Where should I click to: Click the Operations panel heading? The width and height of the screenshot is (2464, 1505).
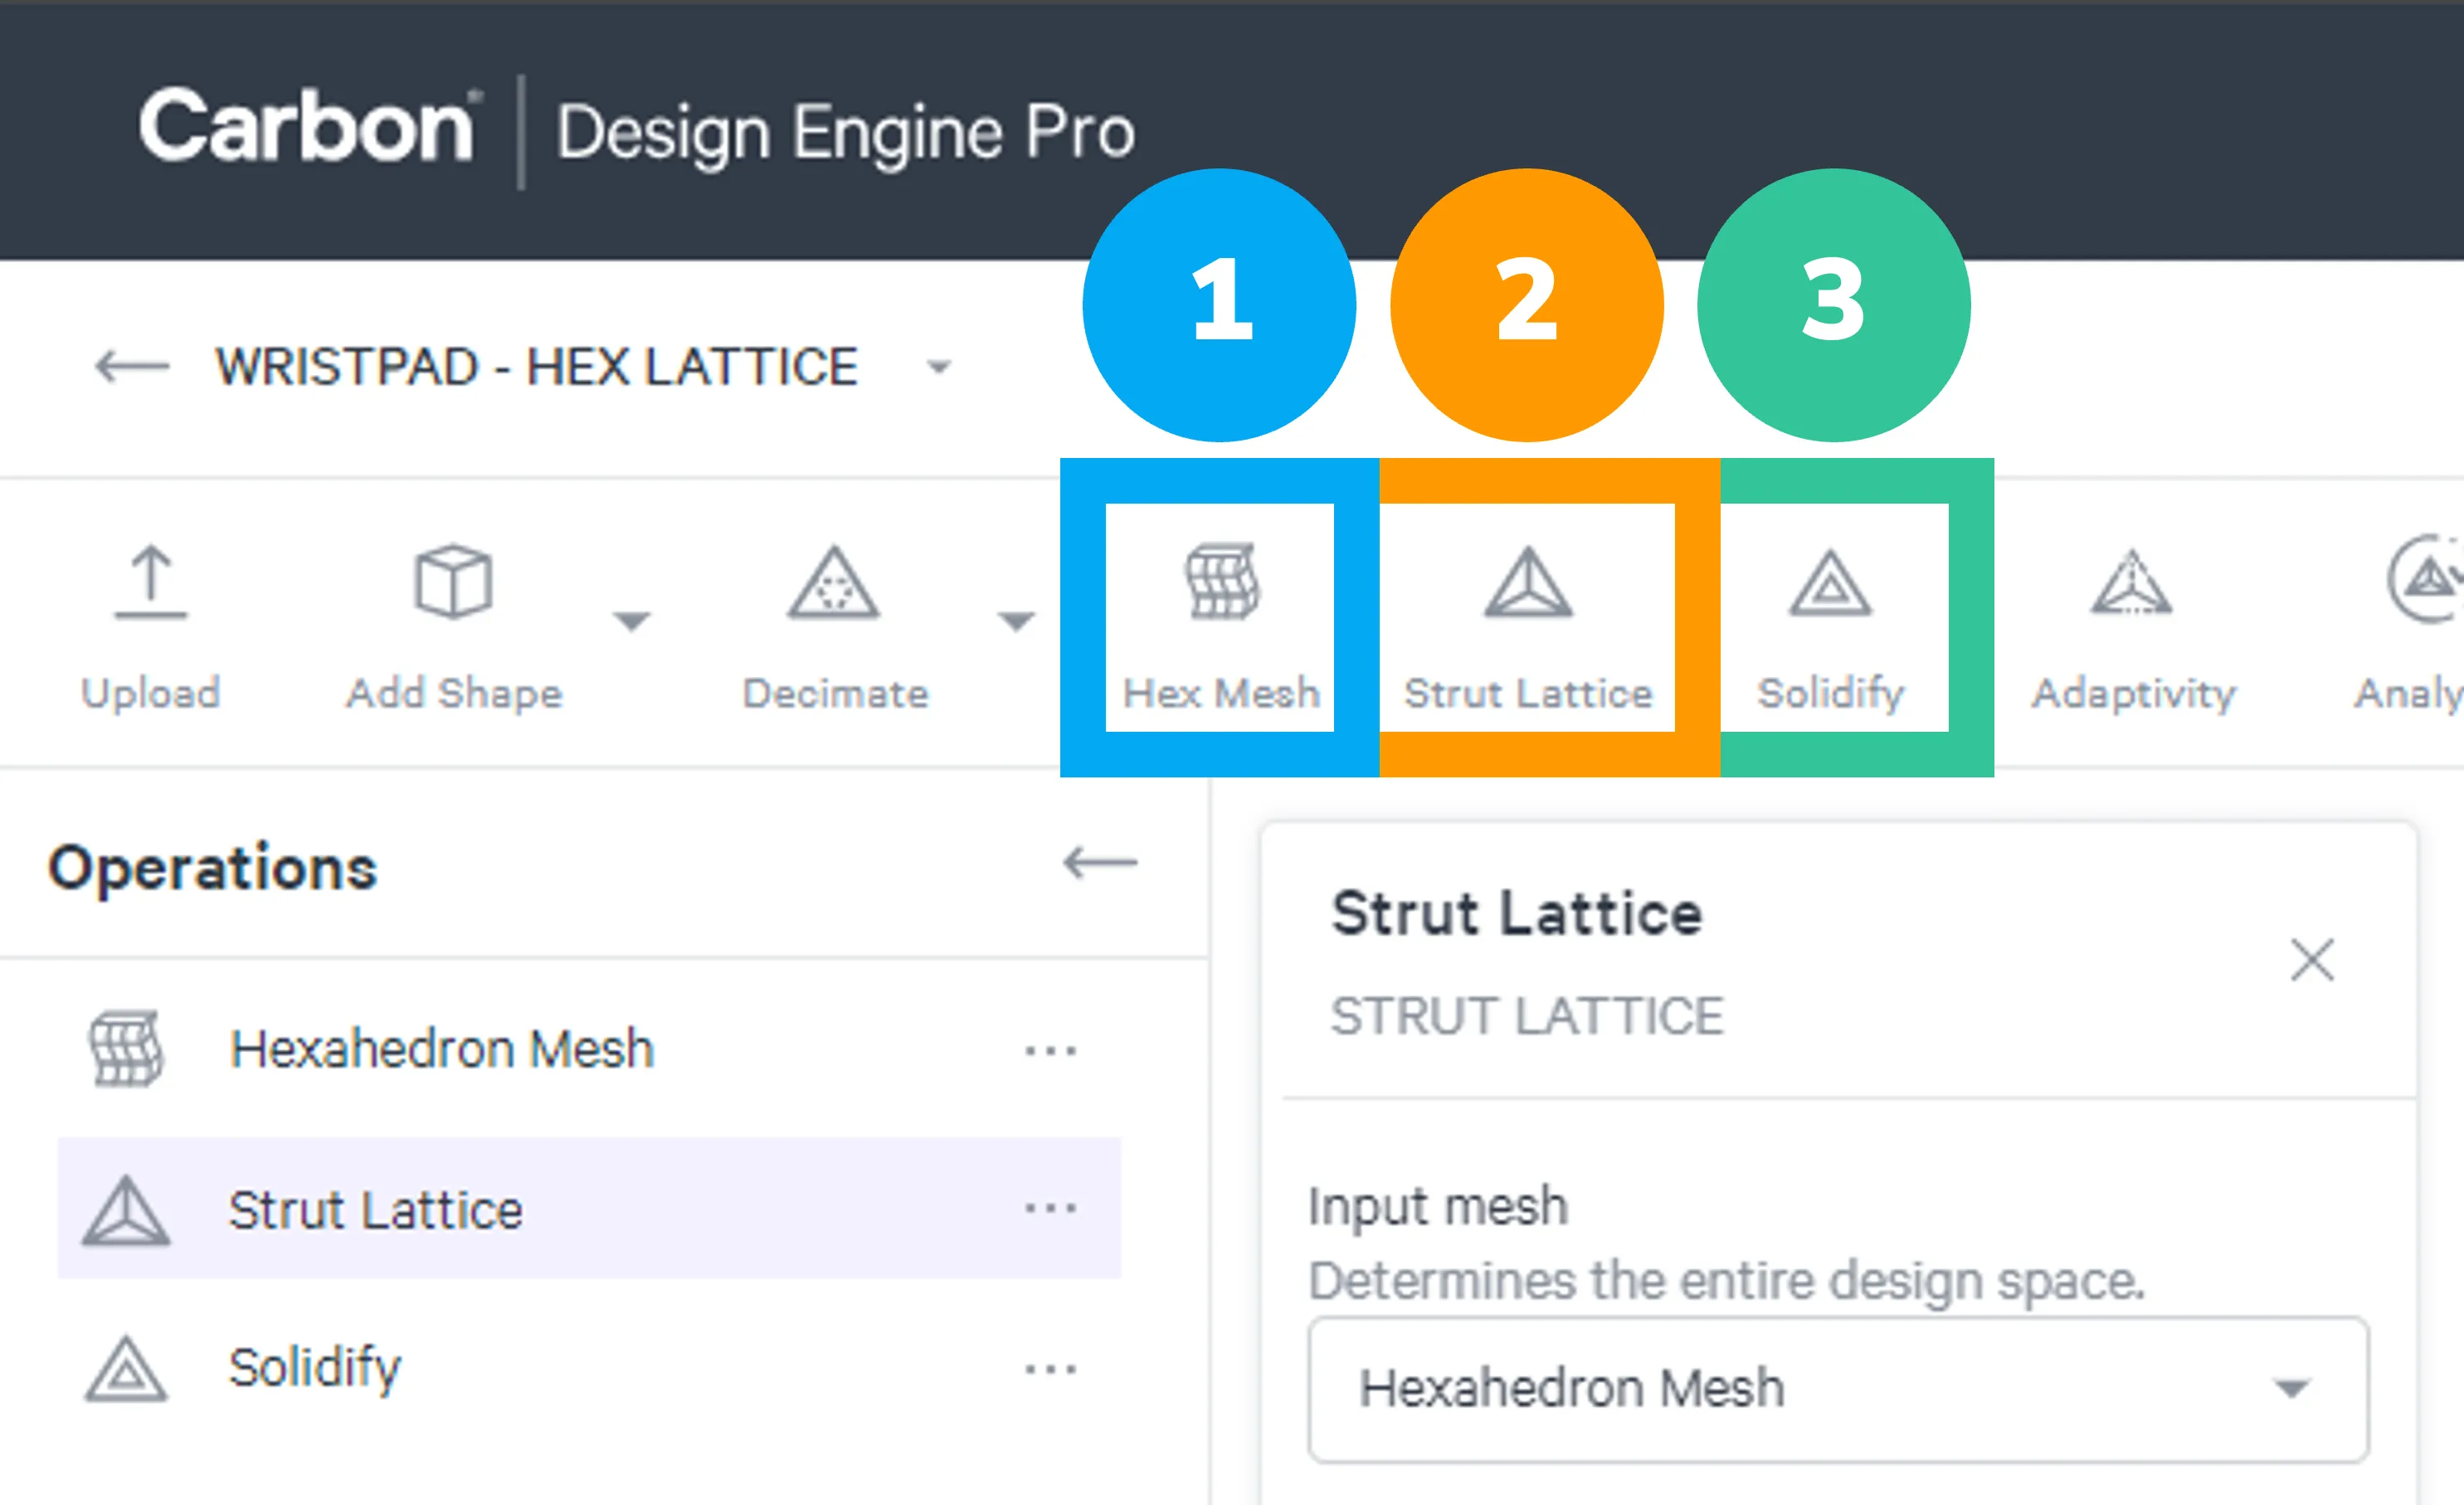click(213, 867)
